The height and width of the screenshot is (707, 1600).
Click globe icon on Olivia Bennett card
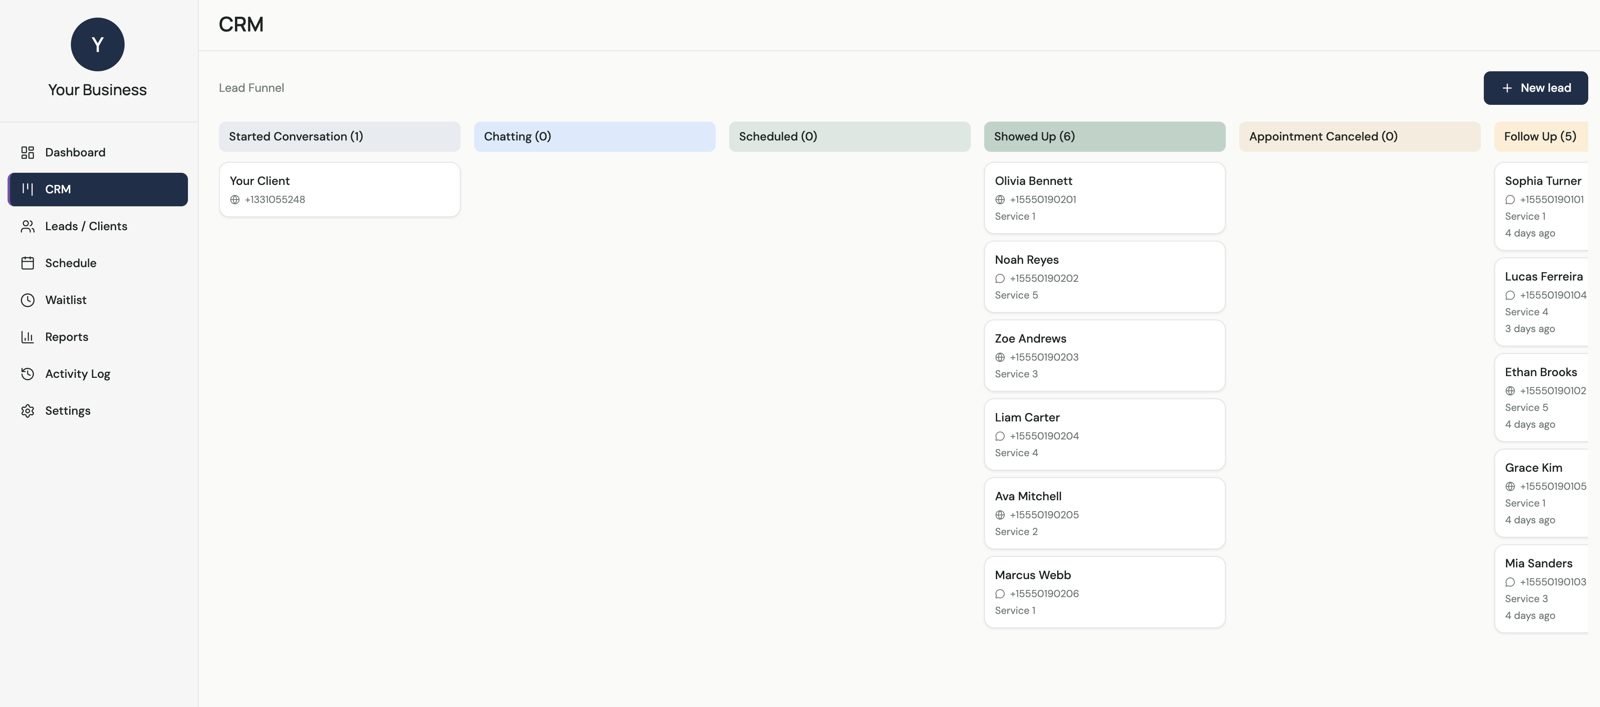click(x=1000, y=200)
